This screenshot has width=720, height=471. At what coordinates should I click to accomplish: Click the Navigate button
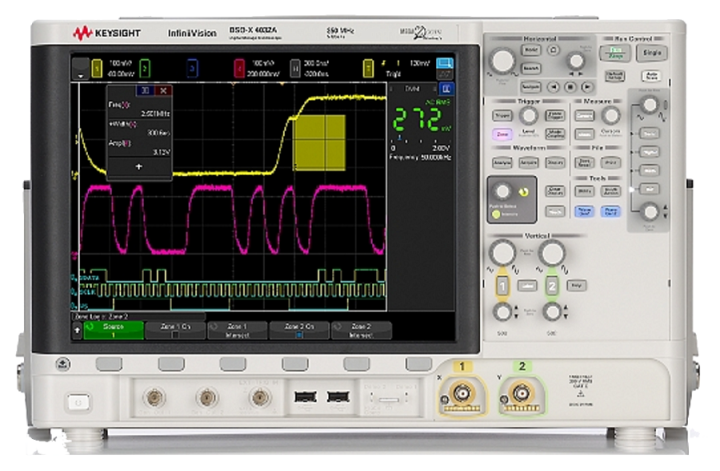(531, 87)
